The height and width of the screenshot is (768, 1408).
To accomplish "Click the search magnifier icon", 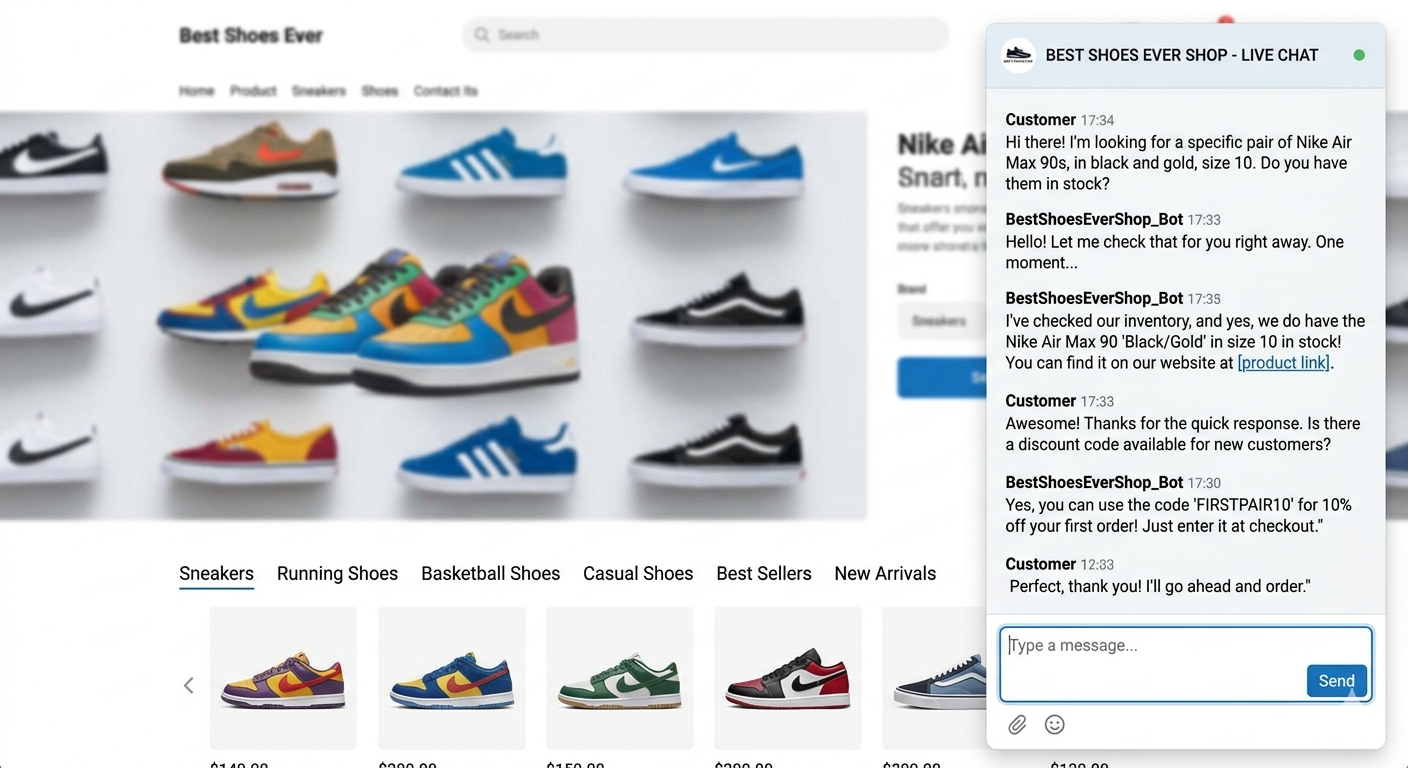I will click(482, 35).
